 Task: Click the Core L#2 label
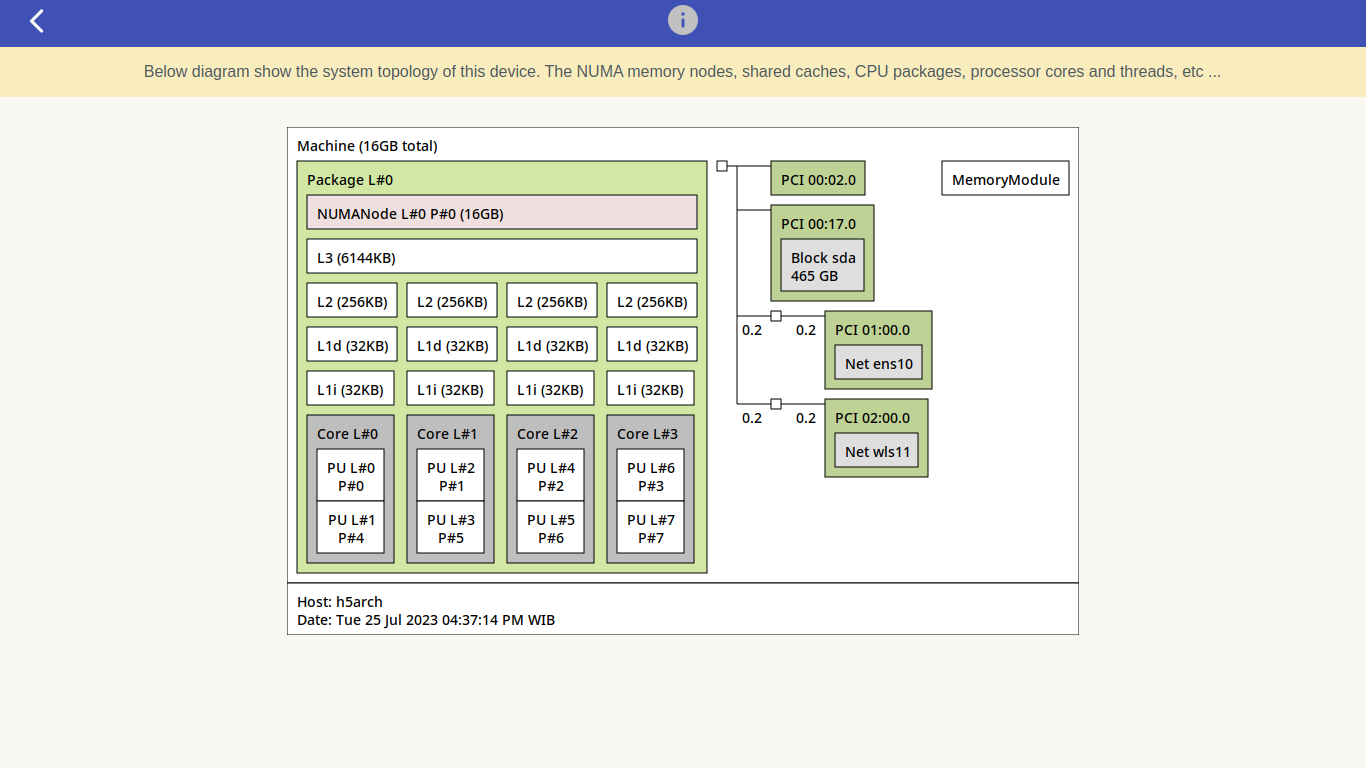tap(547, 434)
